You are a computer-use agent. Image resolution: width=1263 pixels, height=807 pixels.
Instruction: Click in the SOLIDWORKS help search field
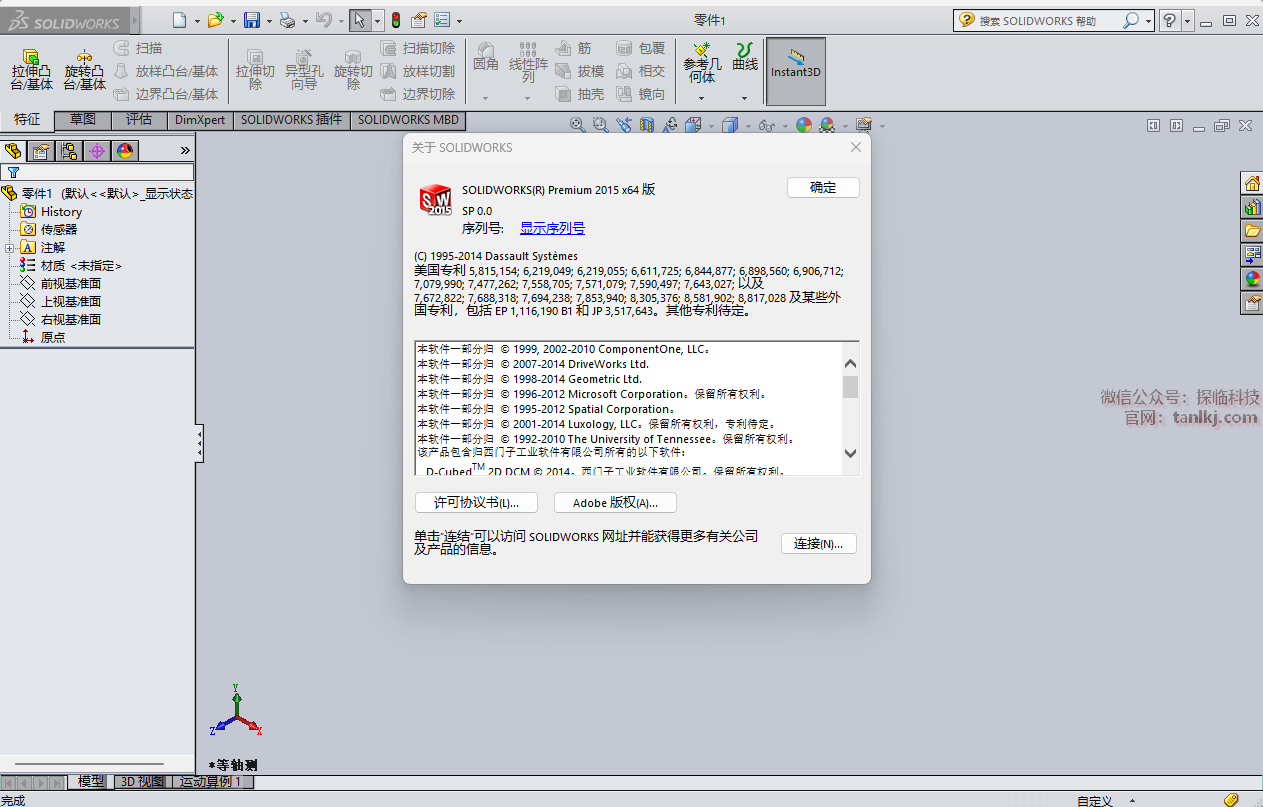pos(1045,20)
